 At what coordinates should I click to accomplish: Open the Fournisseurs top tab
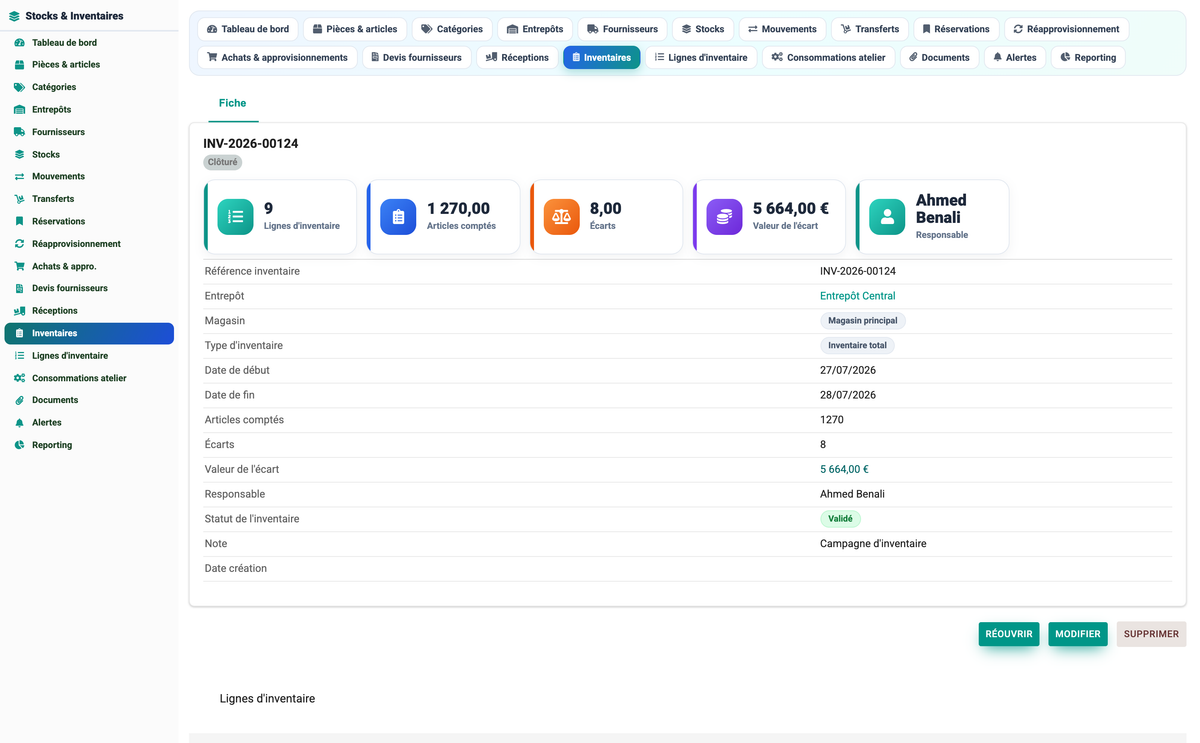click(x=622, y=29)
